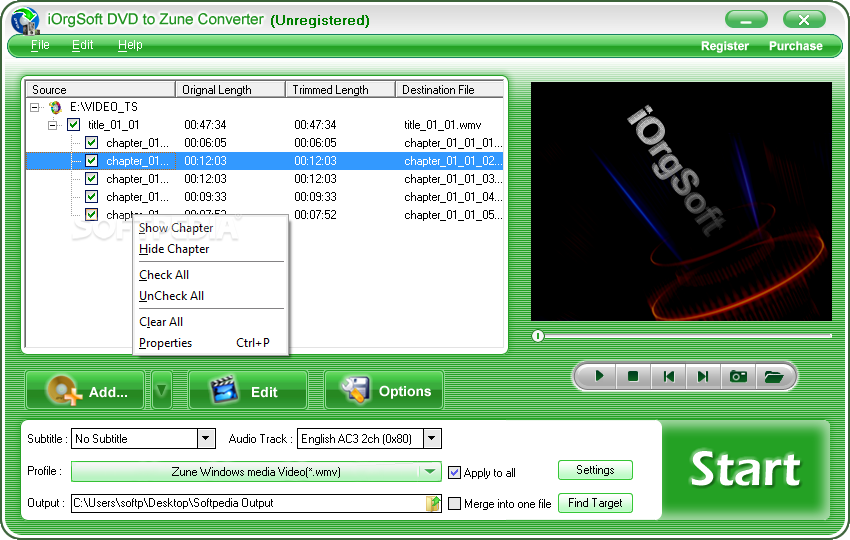The width and height of the screenshot is (850, 540).
Task: Toggle the checkbox of the highlighted 00:12:03 chapter
Action: (92, 160)
